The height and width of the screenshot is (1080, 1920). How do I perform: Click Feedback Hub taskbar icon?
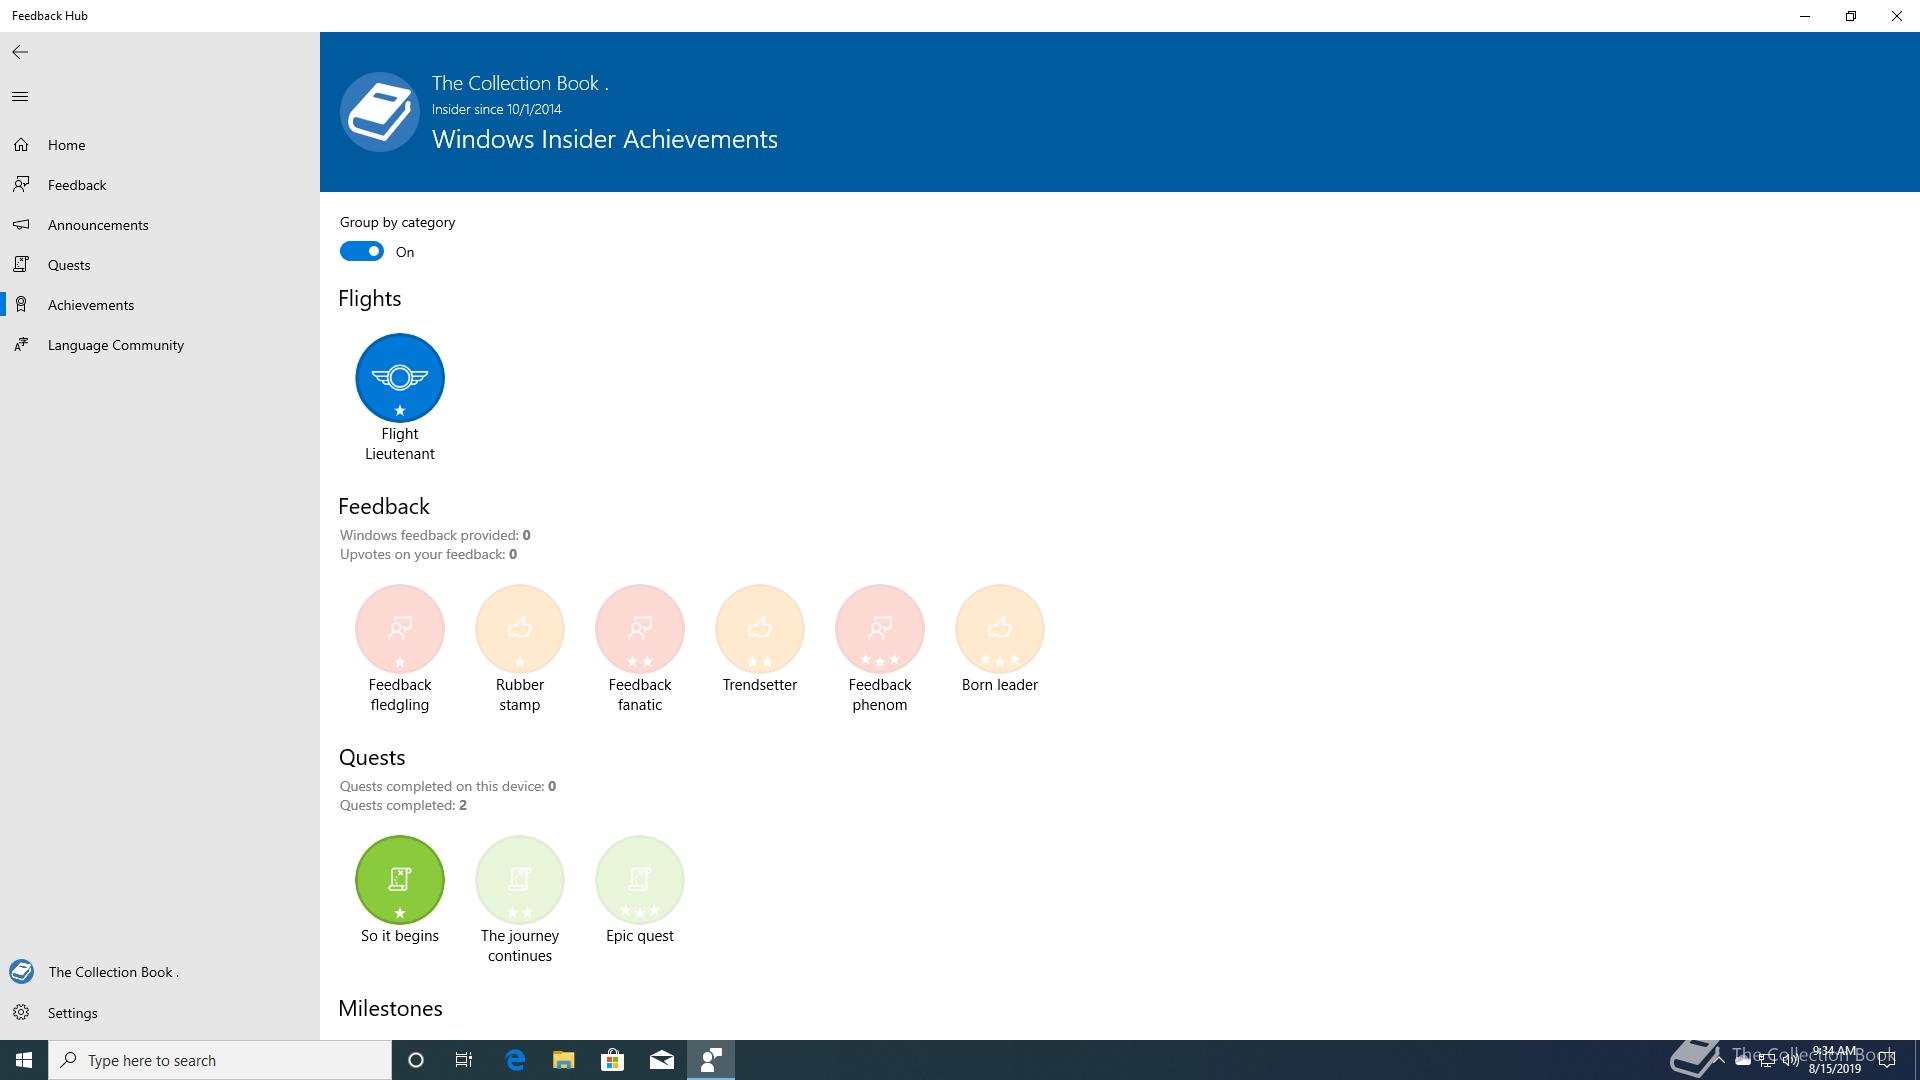click(711, 1060)
